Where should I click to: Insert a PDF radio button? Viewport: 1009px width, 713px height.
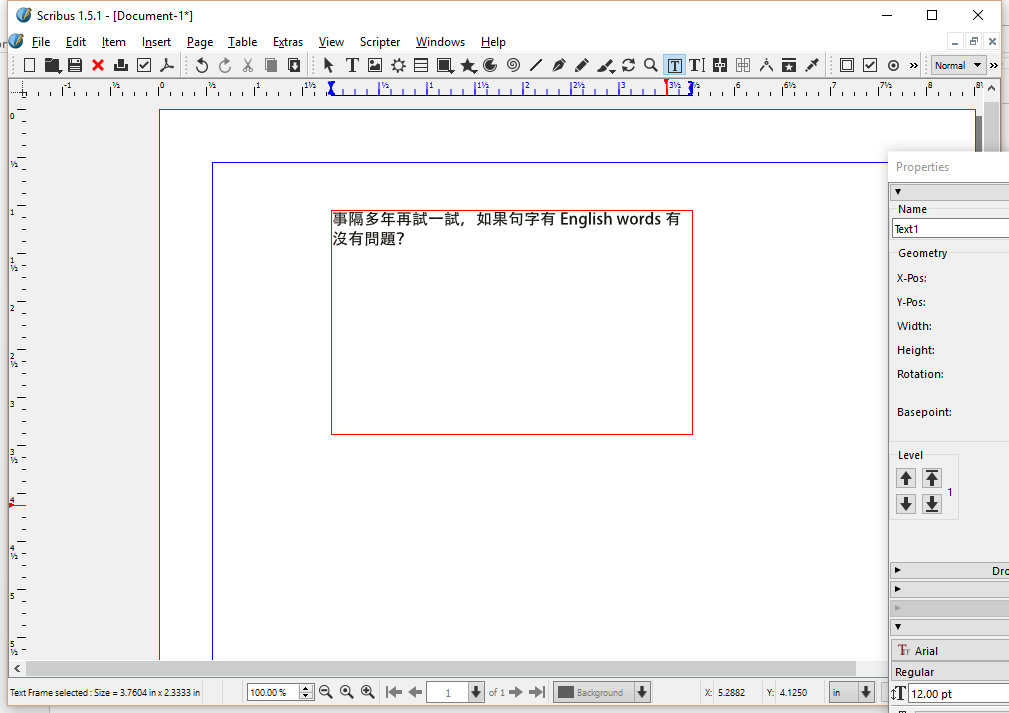[x=893, y=65]
